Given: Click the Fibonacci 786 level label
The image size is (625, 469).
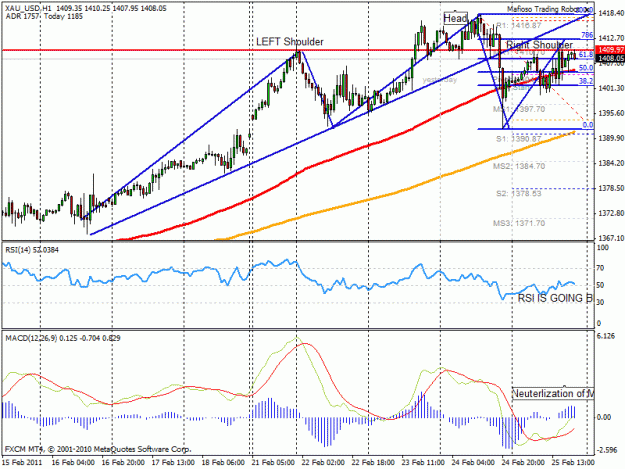Looking at the screenshot, I should (587, 35).
